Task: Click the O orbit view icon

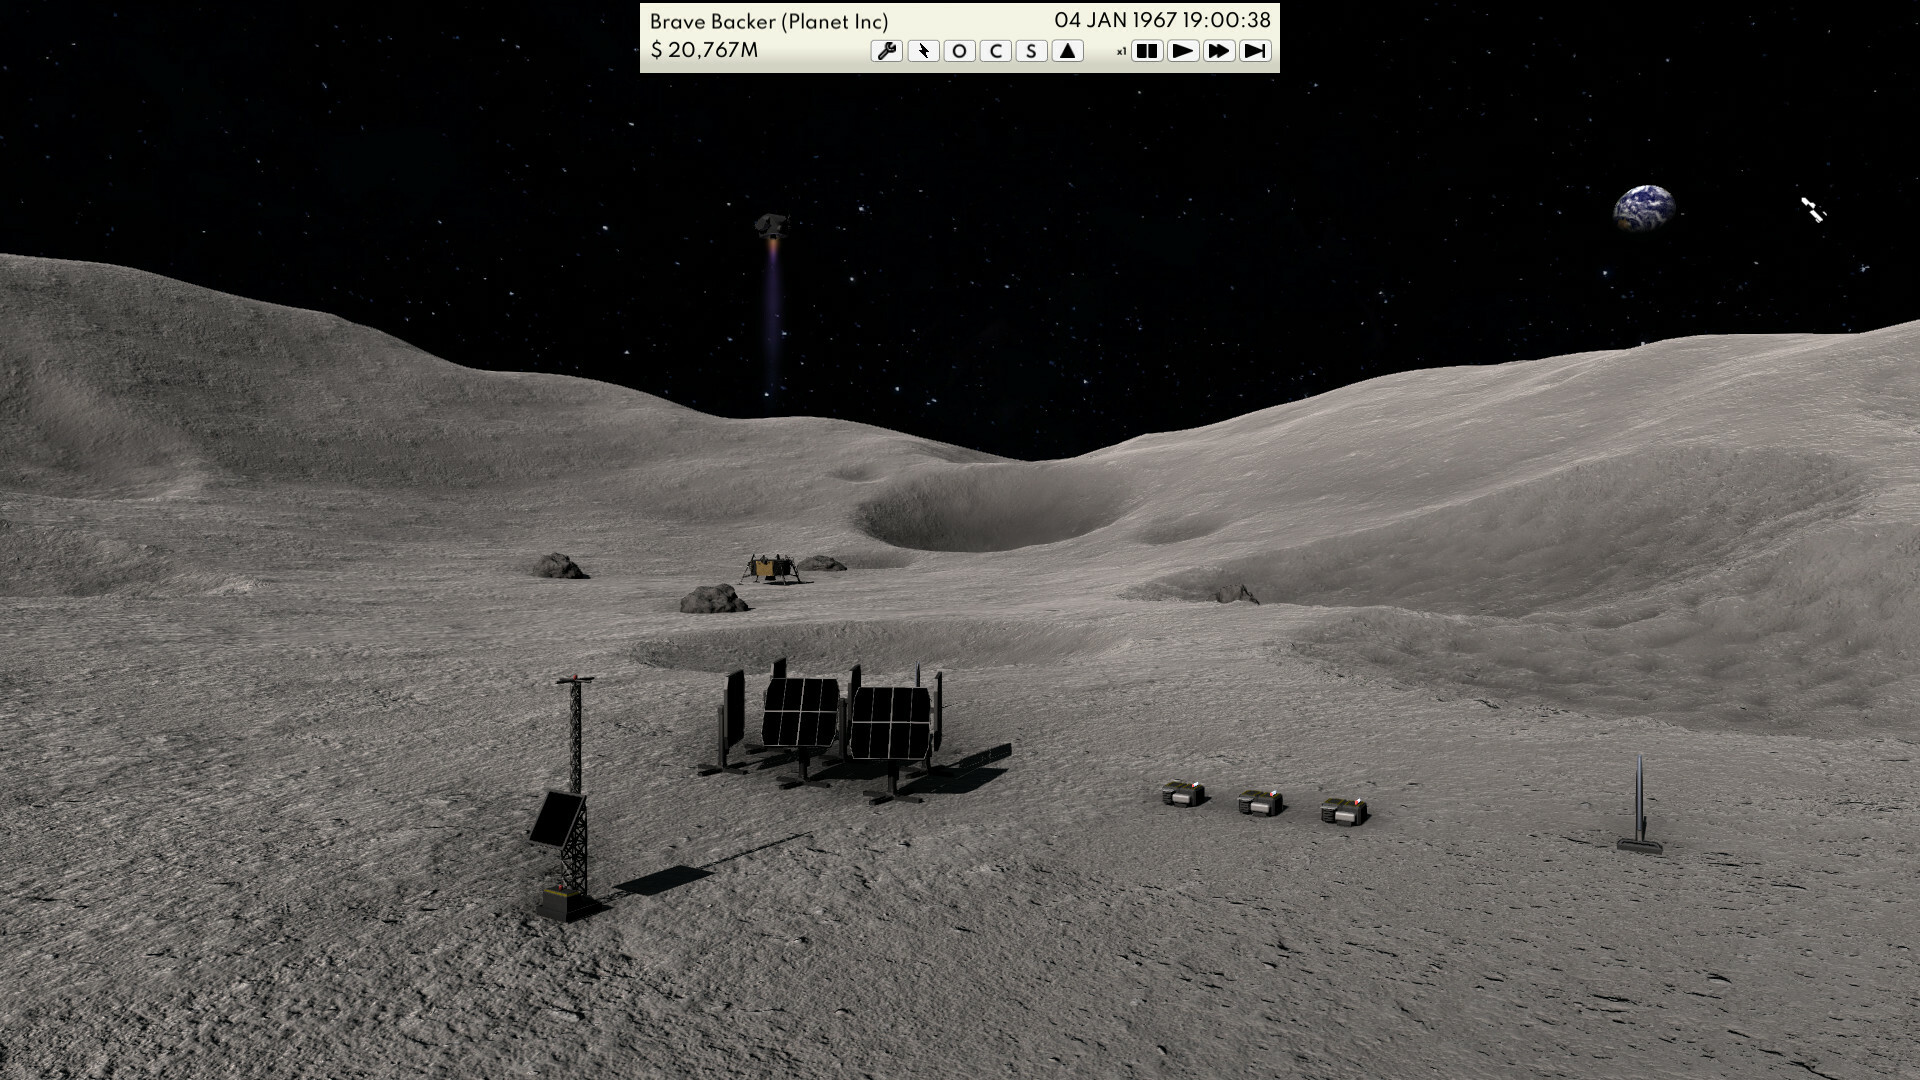Action: coord(958,50)
